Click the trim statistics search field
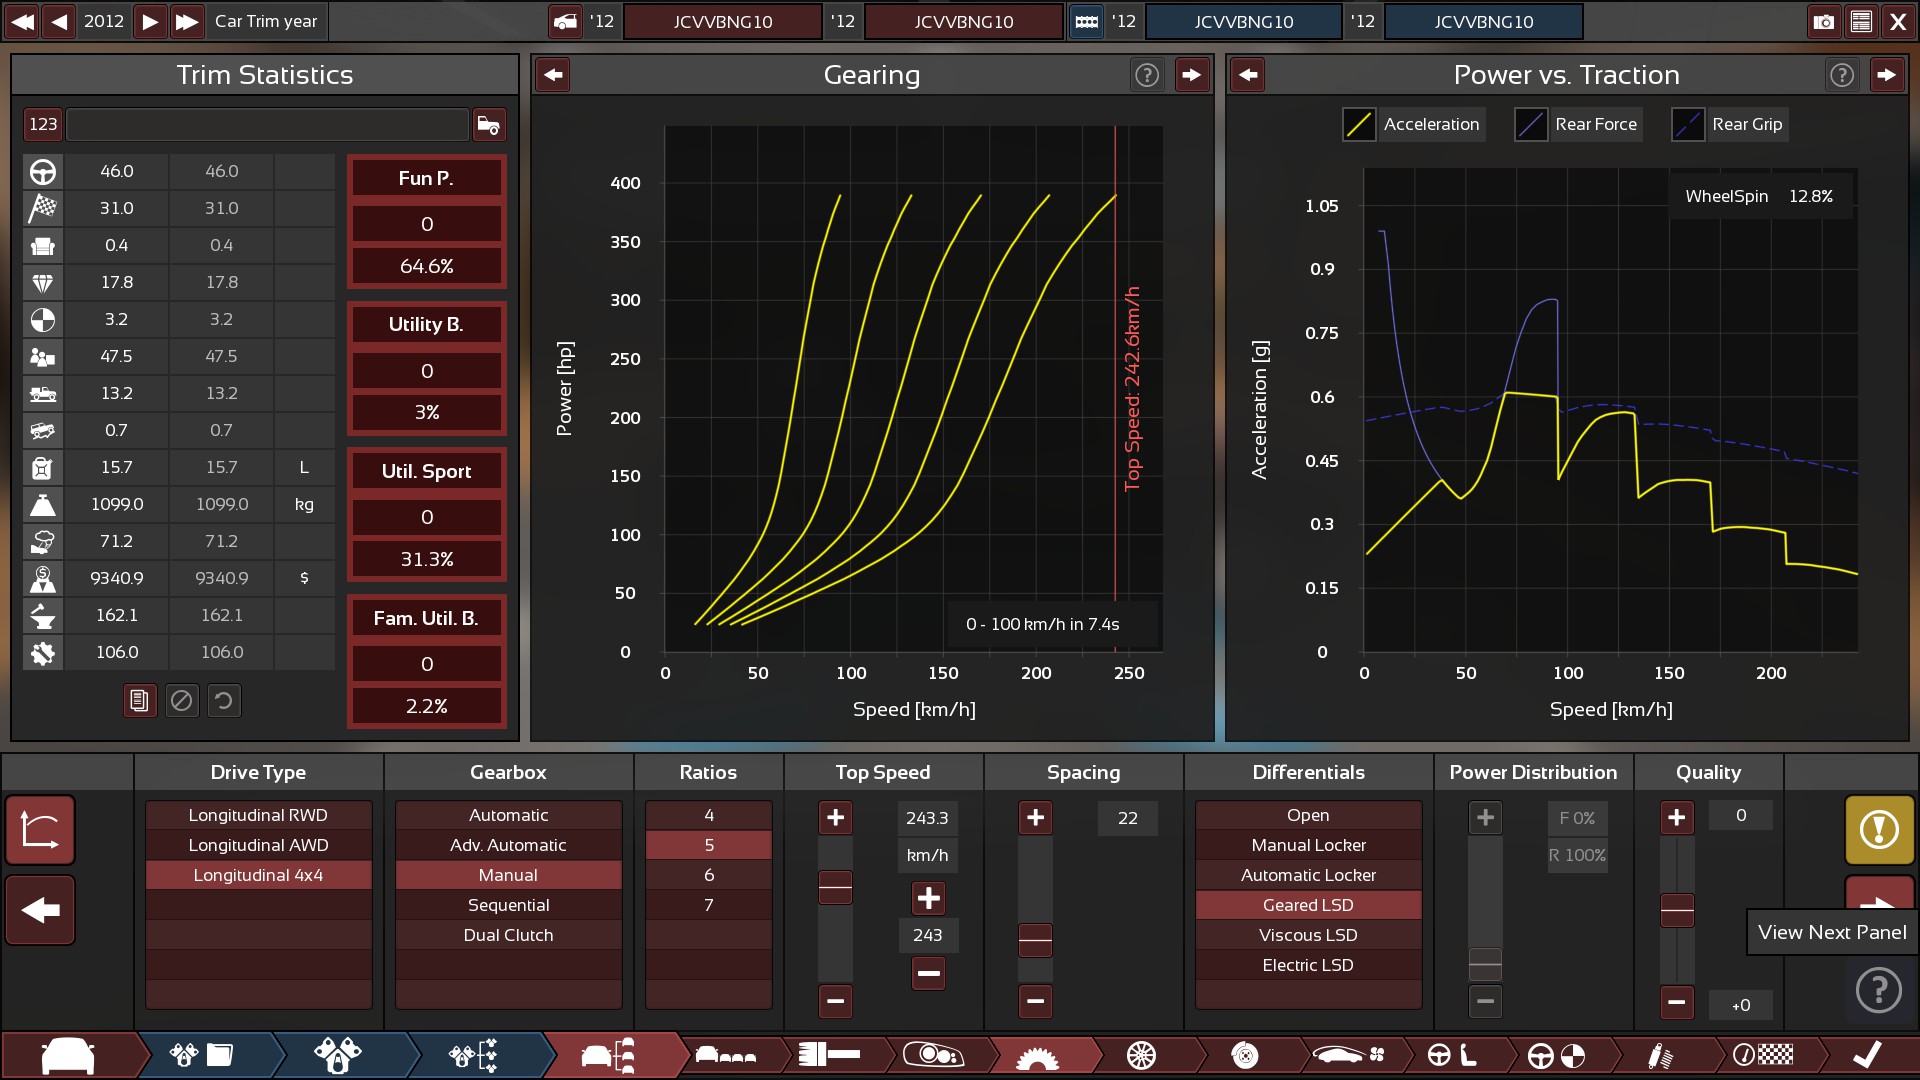 pos(267,125)
